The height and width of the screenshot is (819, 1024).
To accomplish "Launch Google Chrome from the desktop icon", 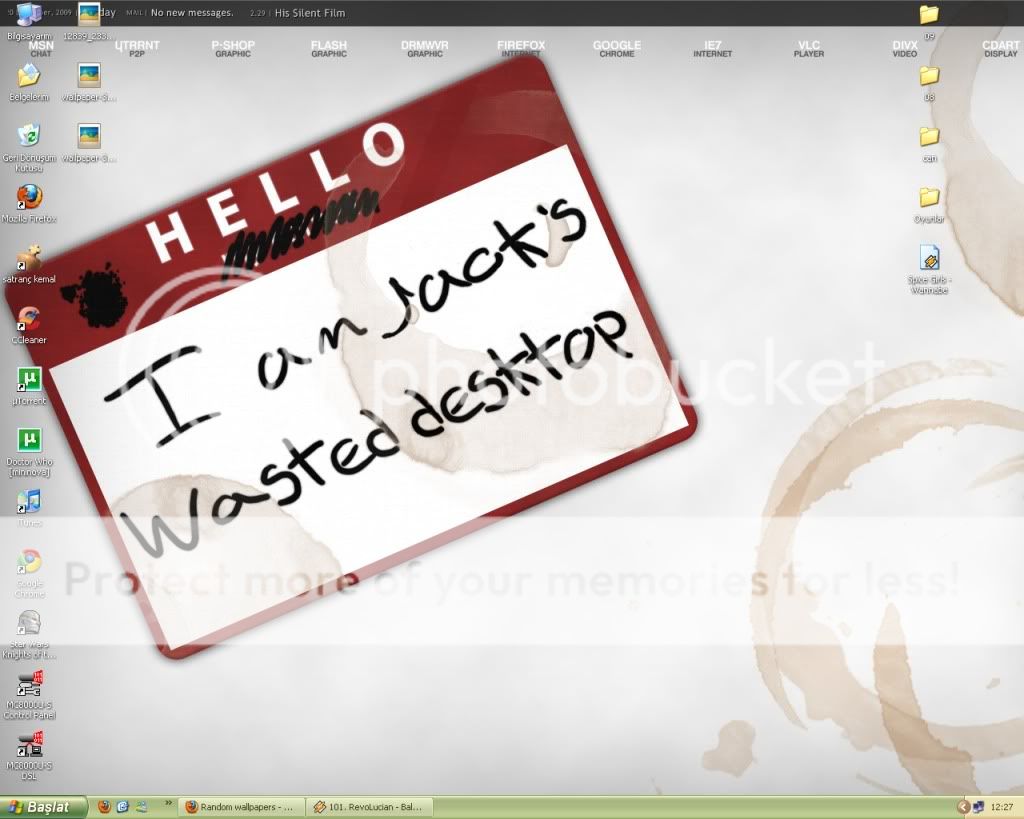I will 29,563.
